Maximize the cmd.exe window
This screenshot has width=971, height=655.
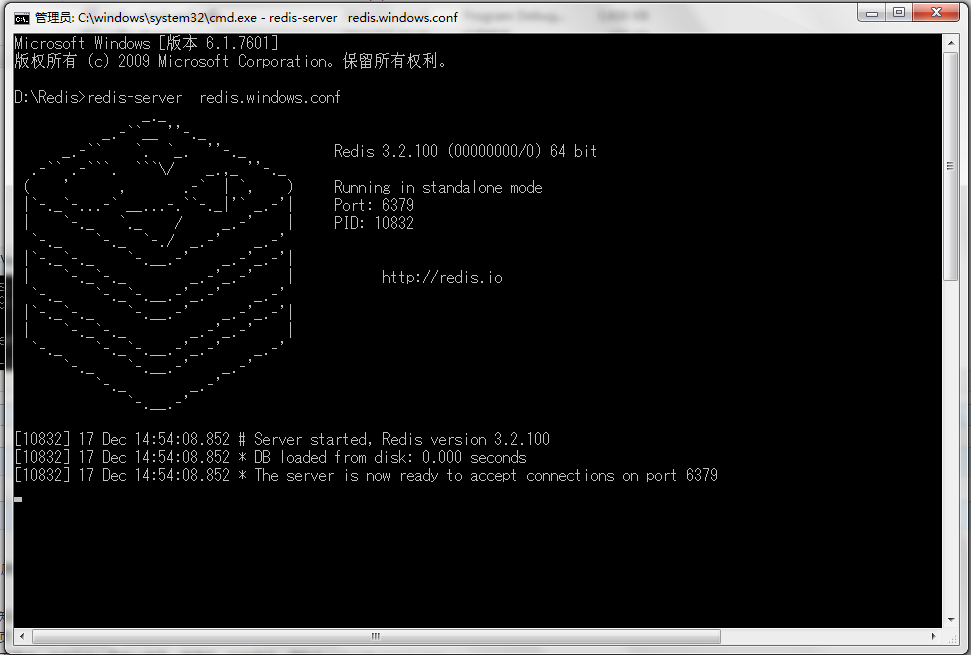click(x=899, y=13)
